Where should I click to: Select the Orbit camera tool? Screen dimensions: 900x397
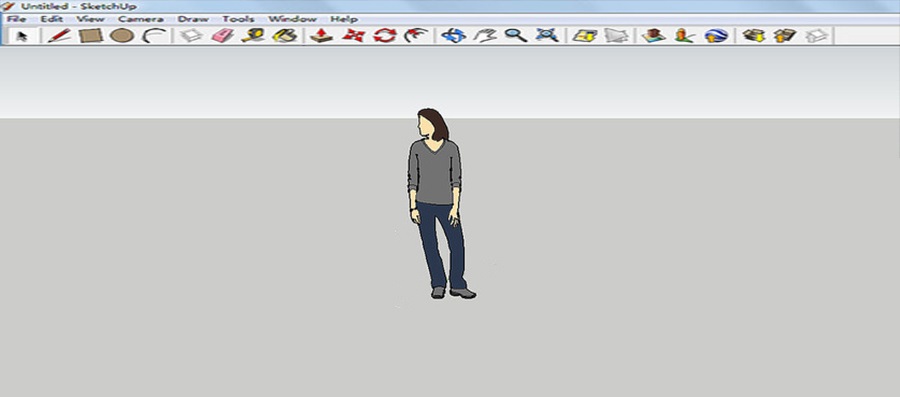[453, 36]
